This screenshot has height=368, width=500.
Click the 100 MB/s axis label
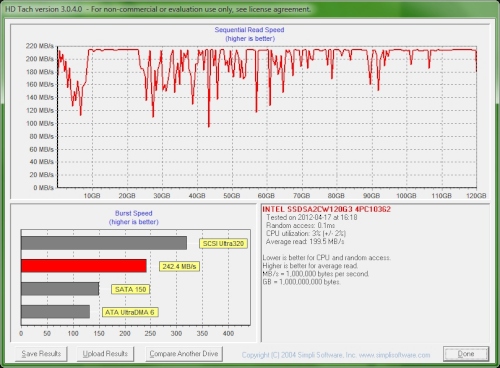click(x=40, y=123)
